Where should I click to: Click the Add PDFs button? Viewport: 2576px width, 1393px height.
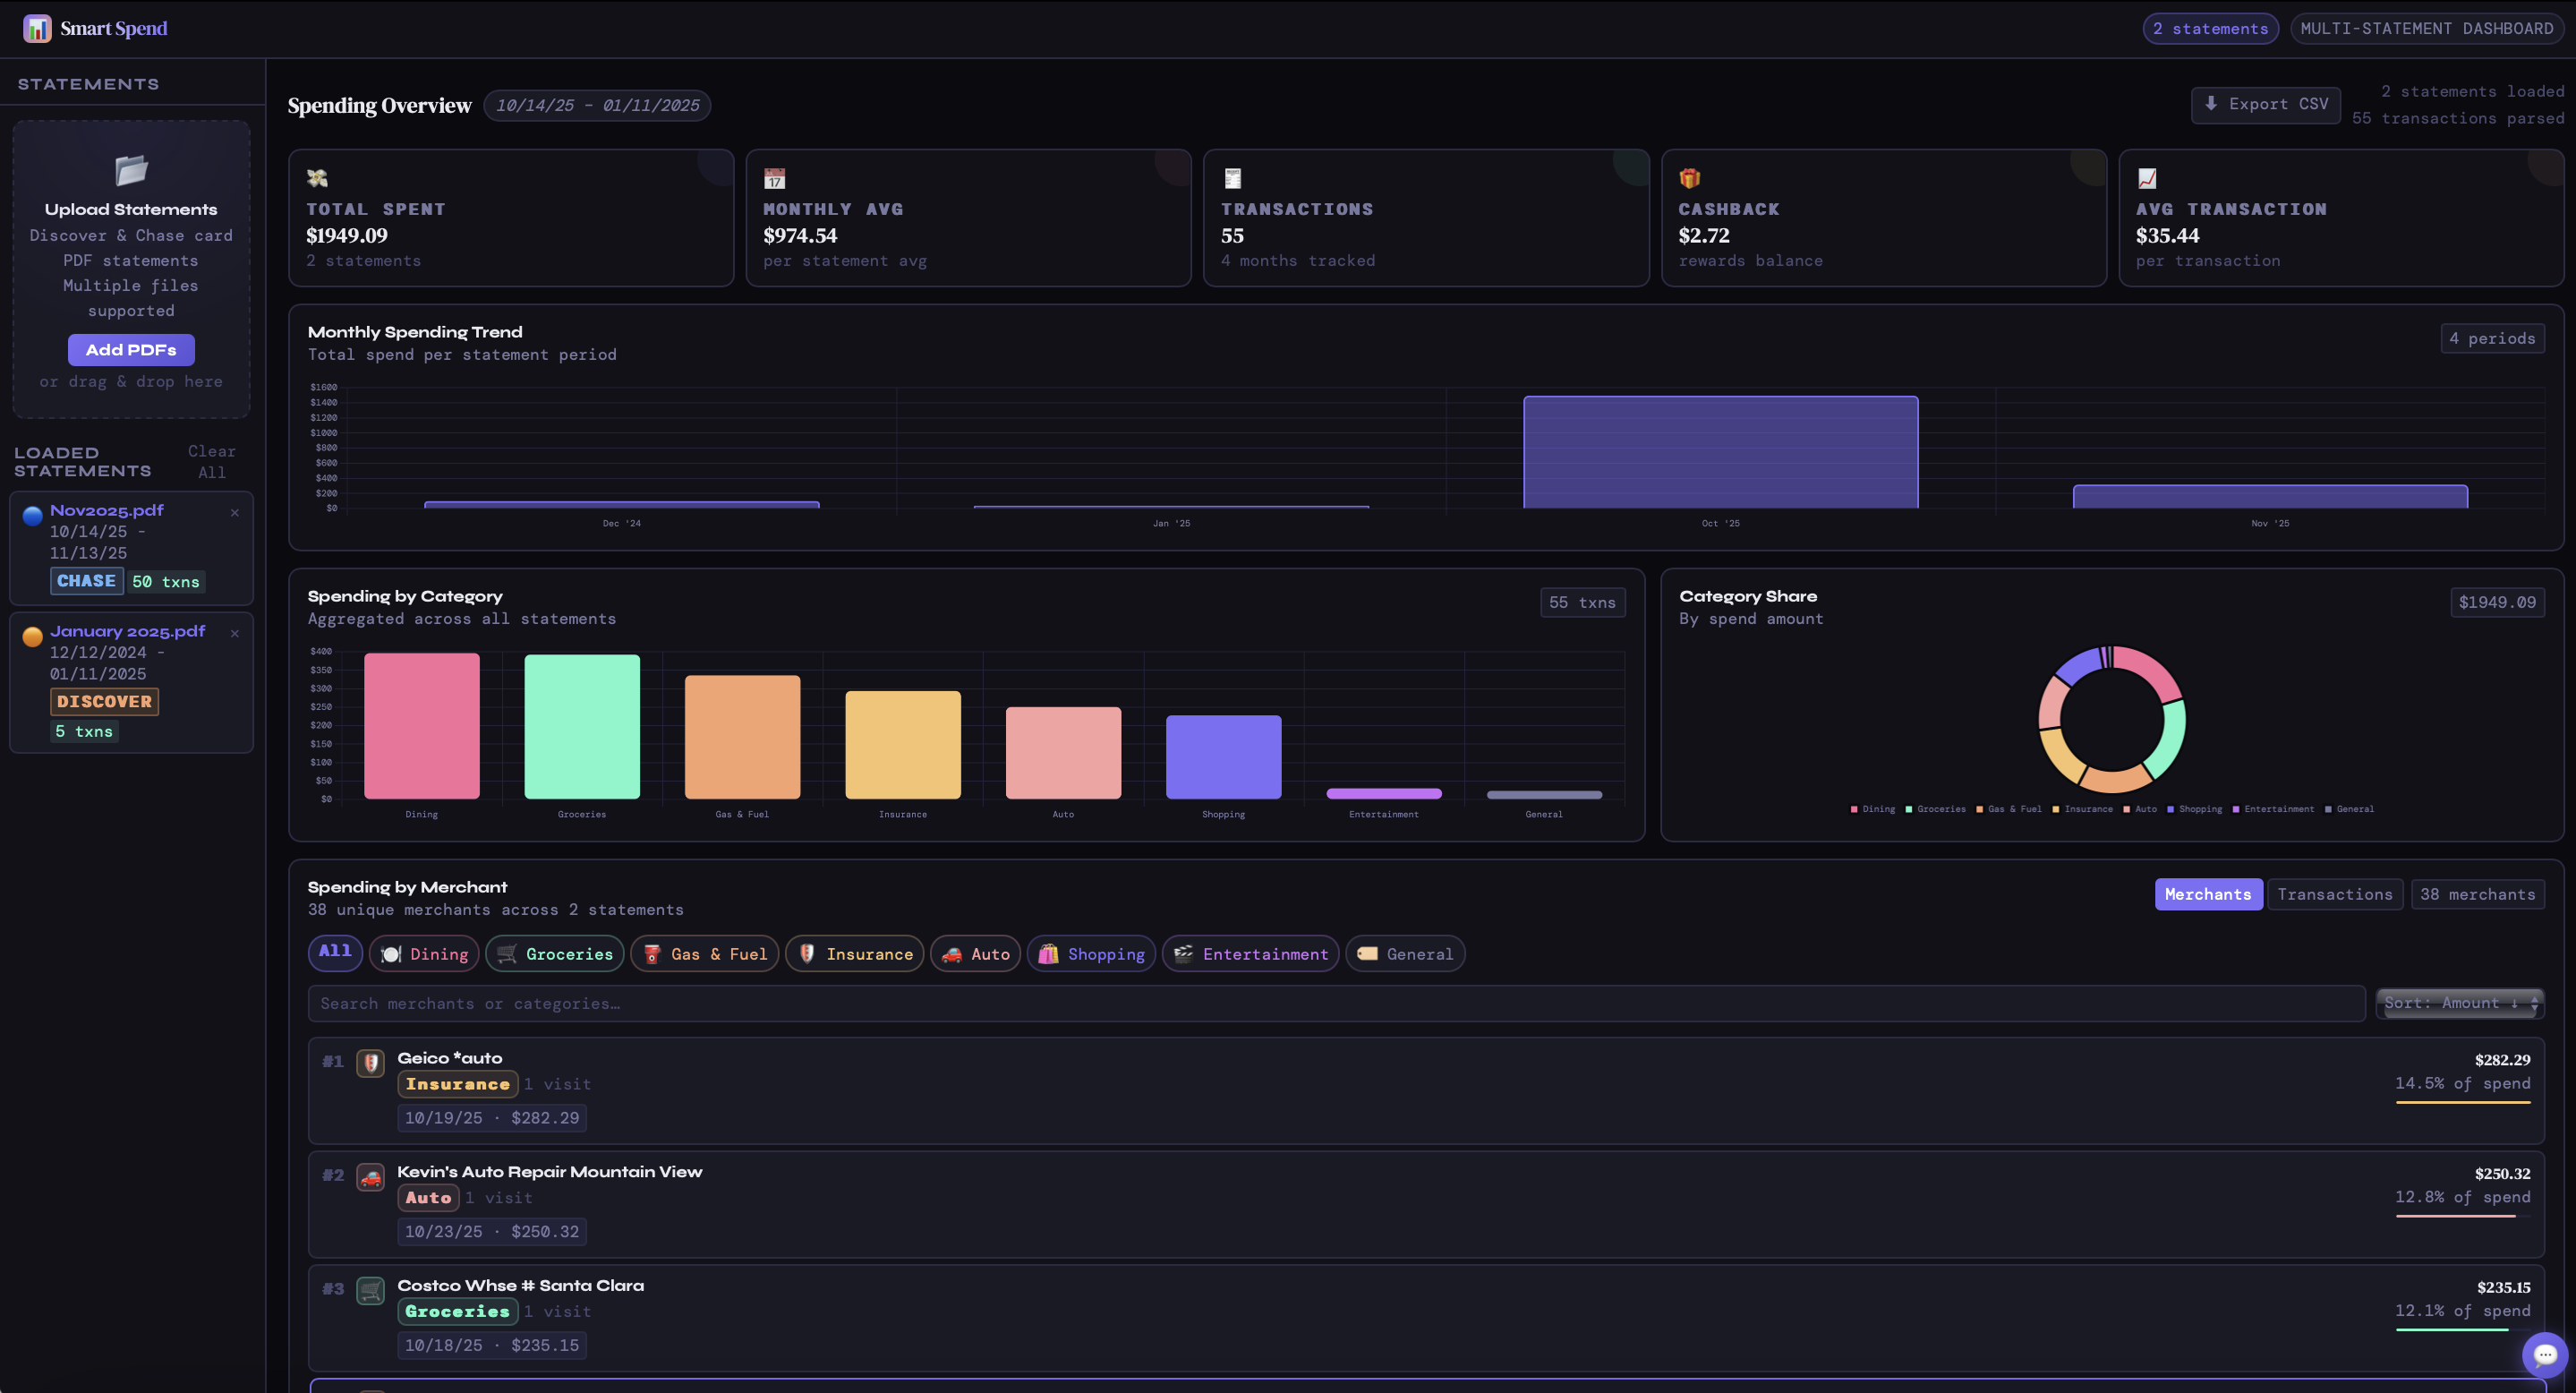[131, 350]
